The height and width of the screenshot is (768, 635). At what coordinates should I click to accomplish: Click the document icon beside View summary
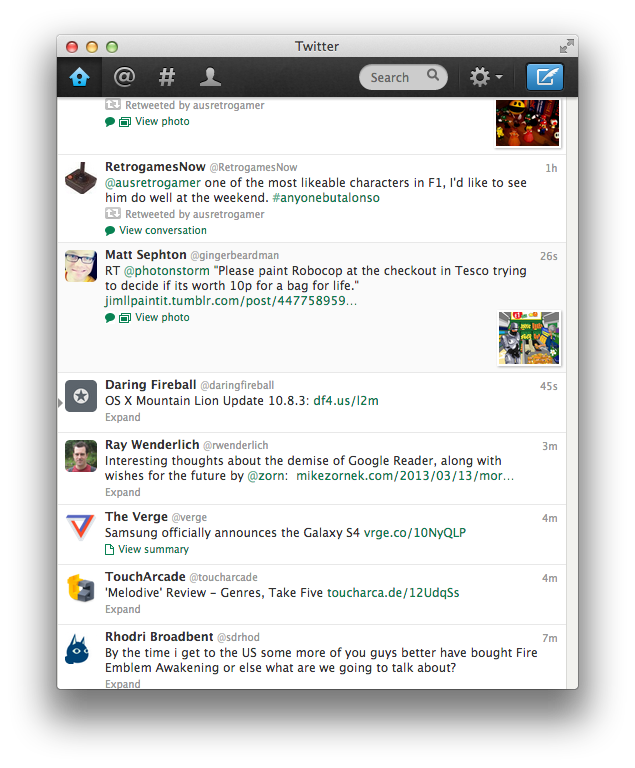[109, 550]
